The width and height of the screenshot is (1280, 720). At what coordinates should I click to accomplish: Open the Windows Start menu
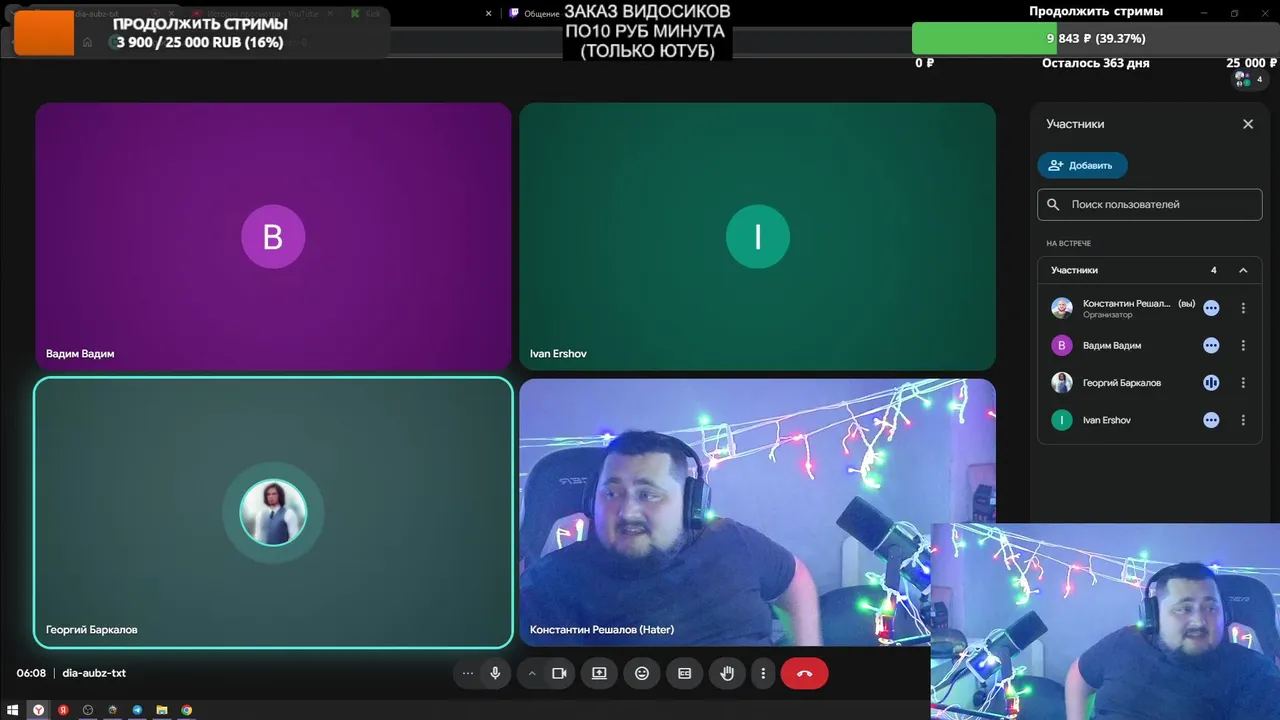coord(13,710)
